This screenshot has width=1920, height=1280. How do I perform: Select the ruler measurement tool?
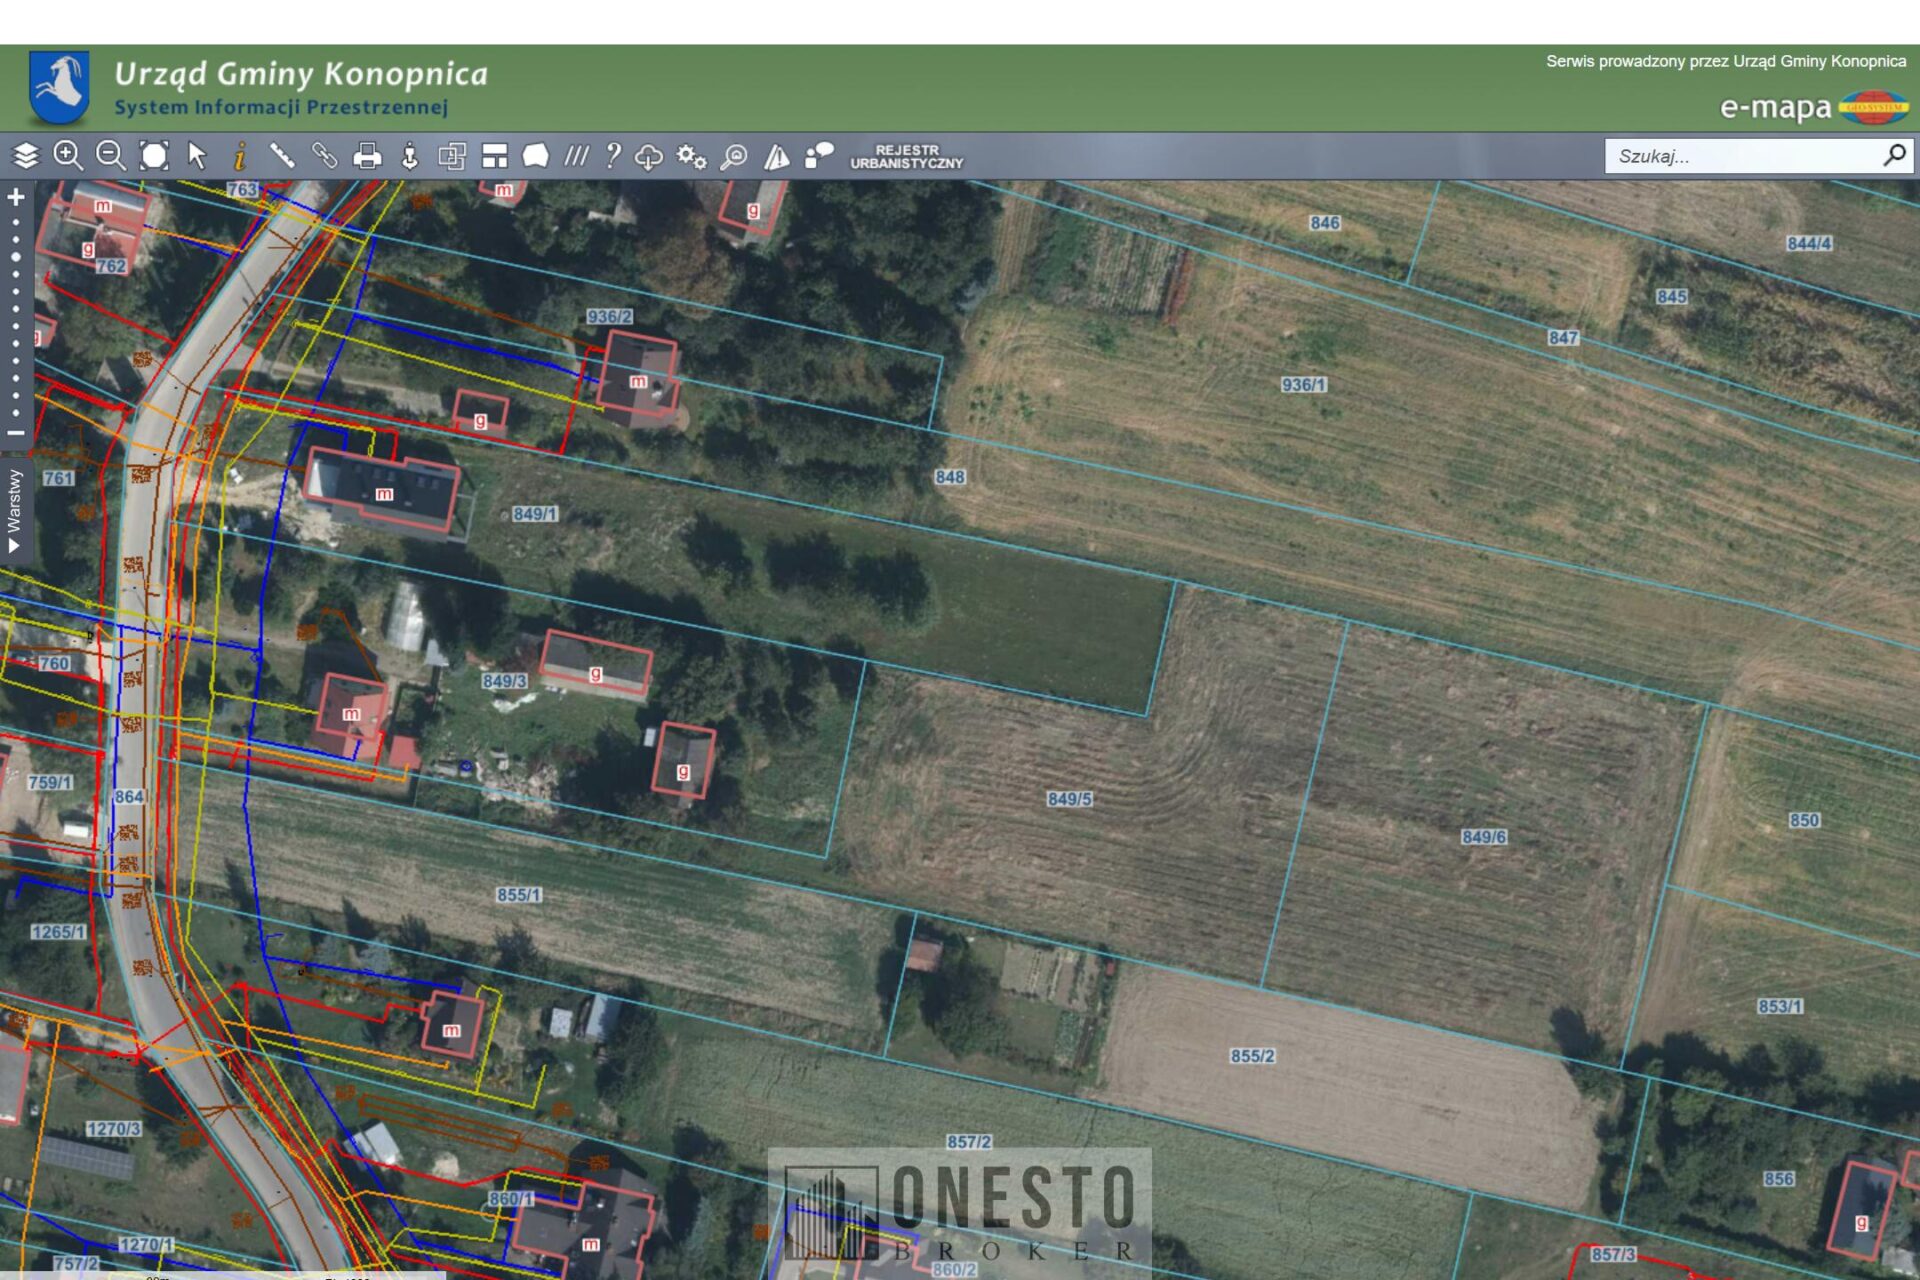(x=282, y=156)
